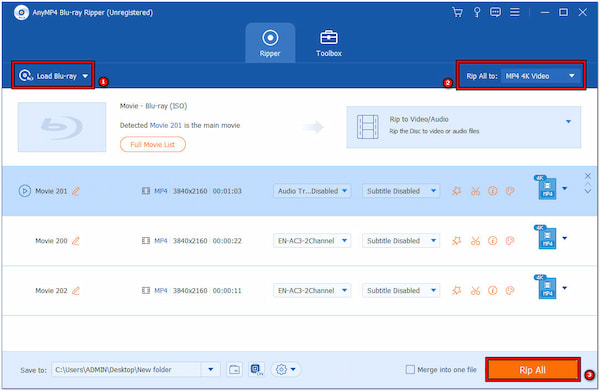This screenshot has width=600, height=391.
Task: Expand the Save to path dropdown arrow
Action: [x=210, y=370]
